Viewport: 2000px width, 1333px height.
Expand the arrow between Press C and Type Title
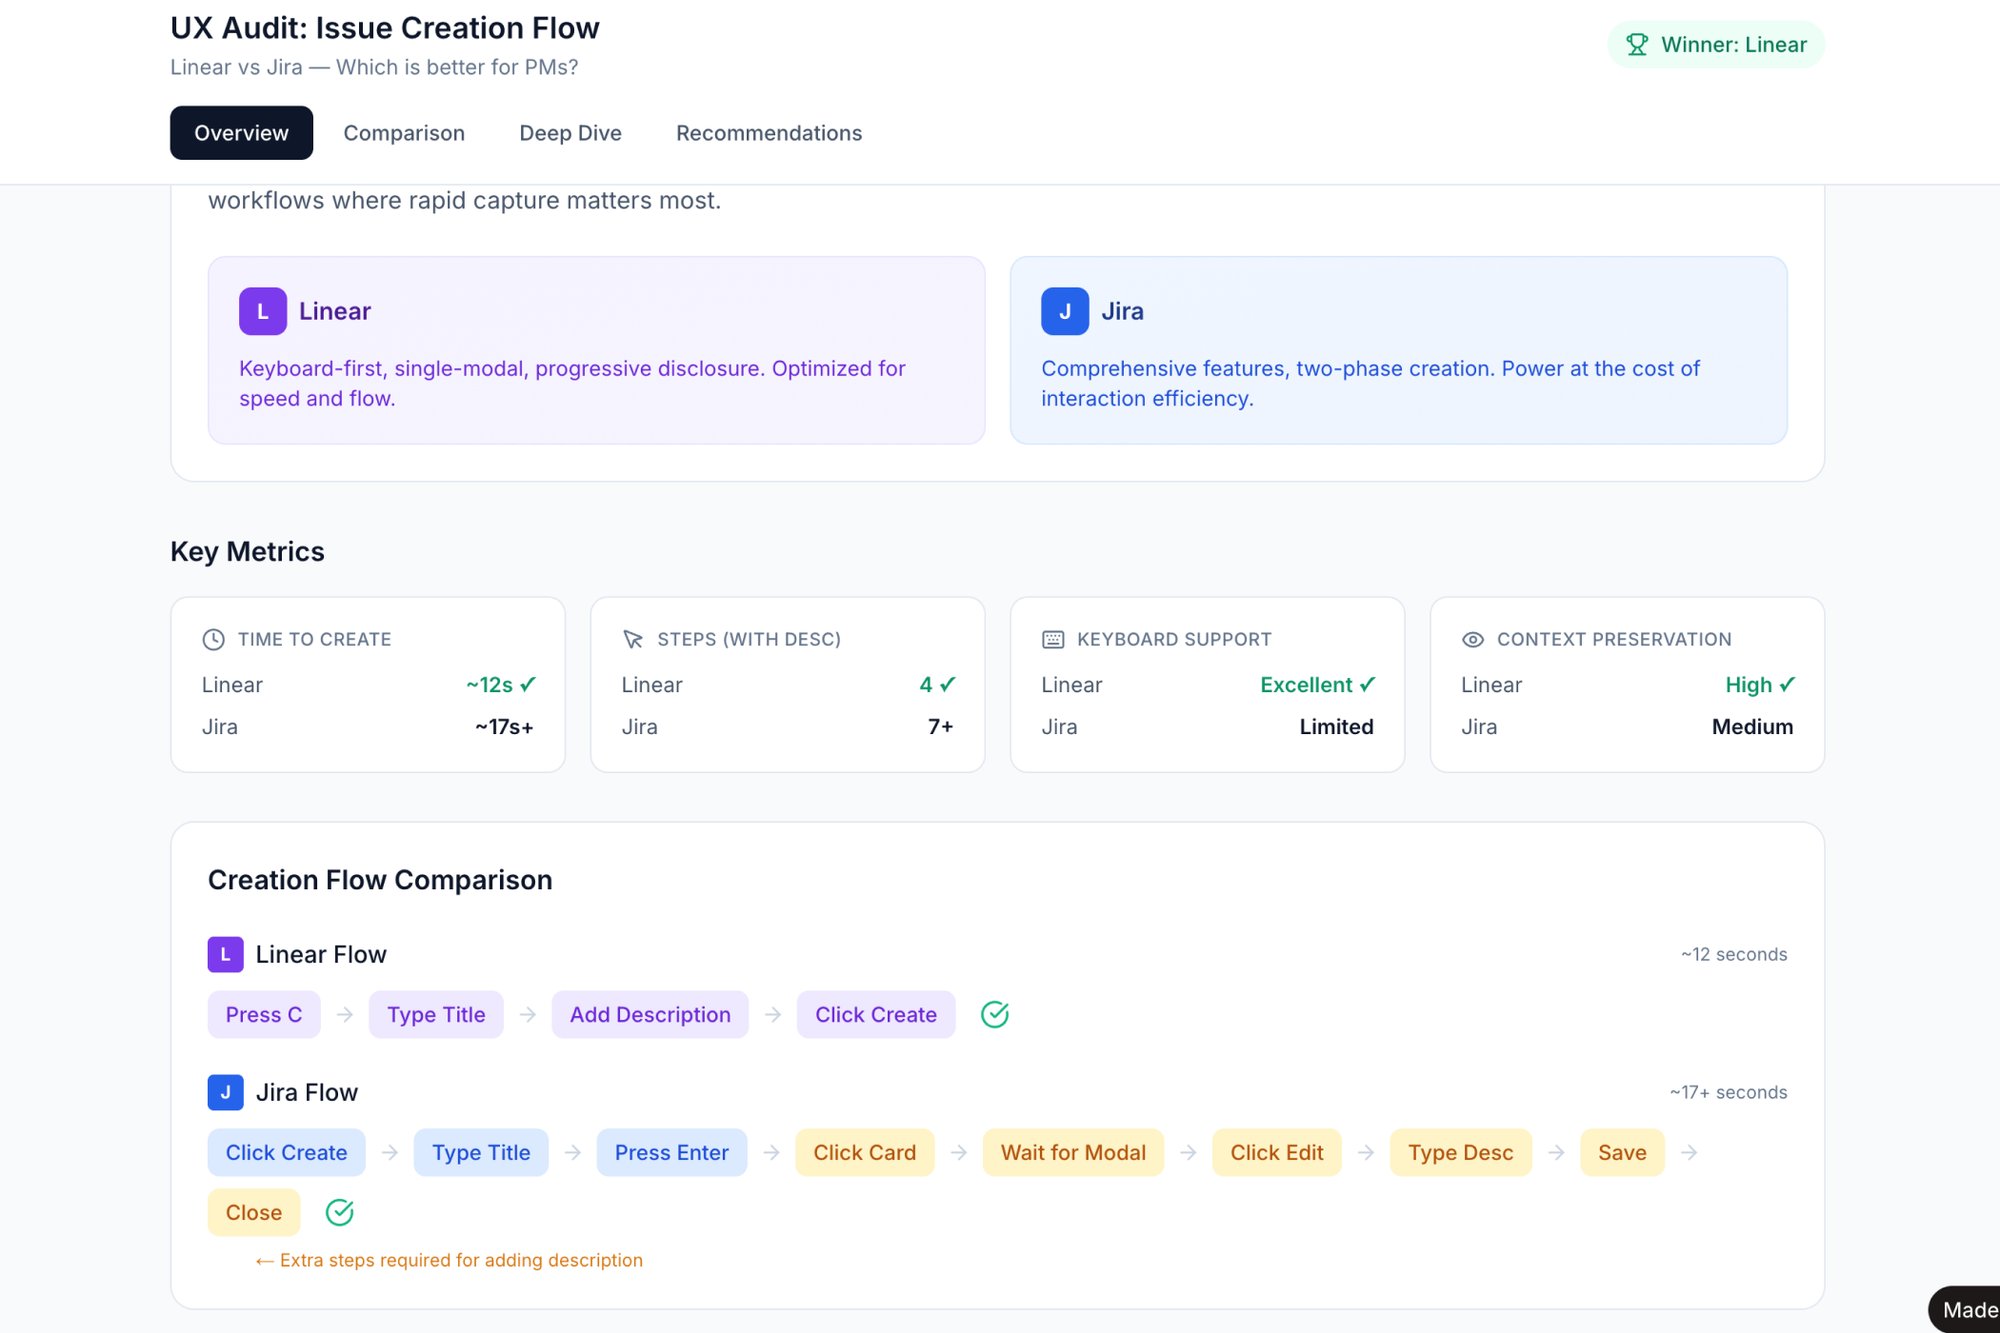click(344, 1014)
